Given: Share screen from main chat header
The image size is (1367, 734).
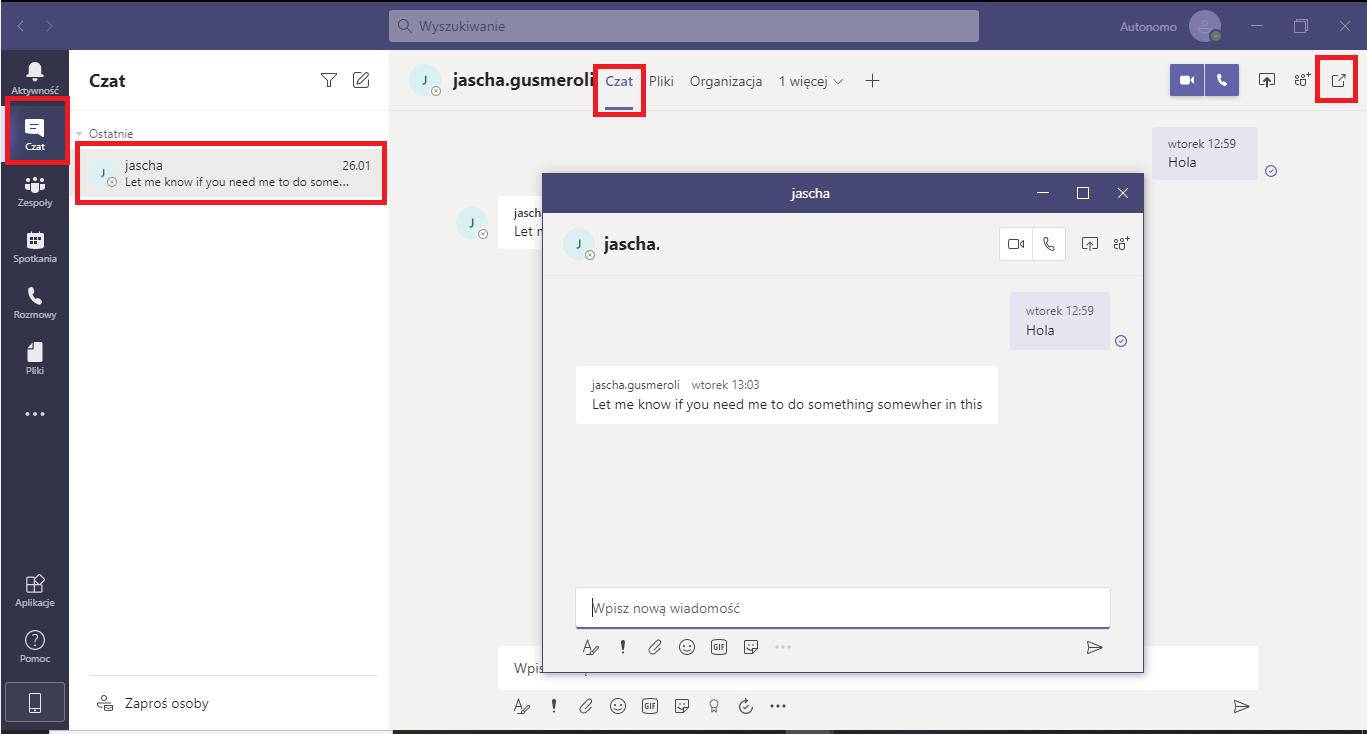Looking at the screenshot, I should tap(1266, 81).
